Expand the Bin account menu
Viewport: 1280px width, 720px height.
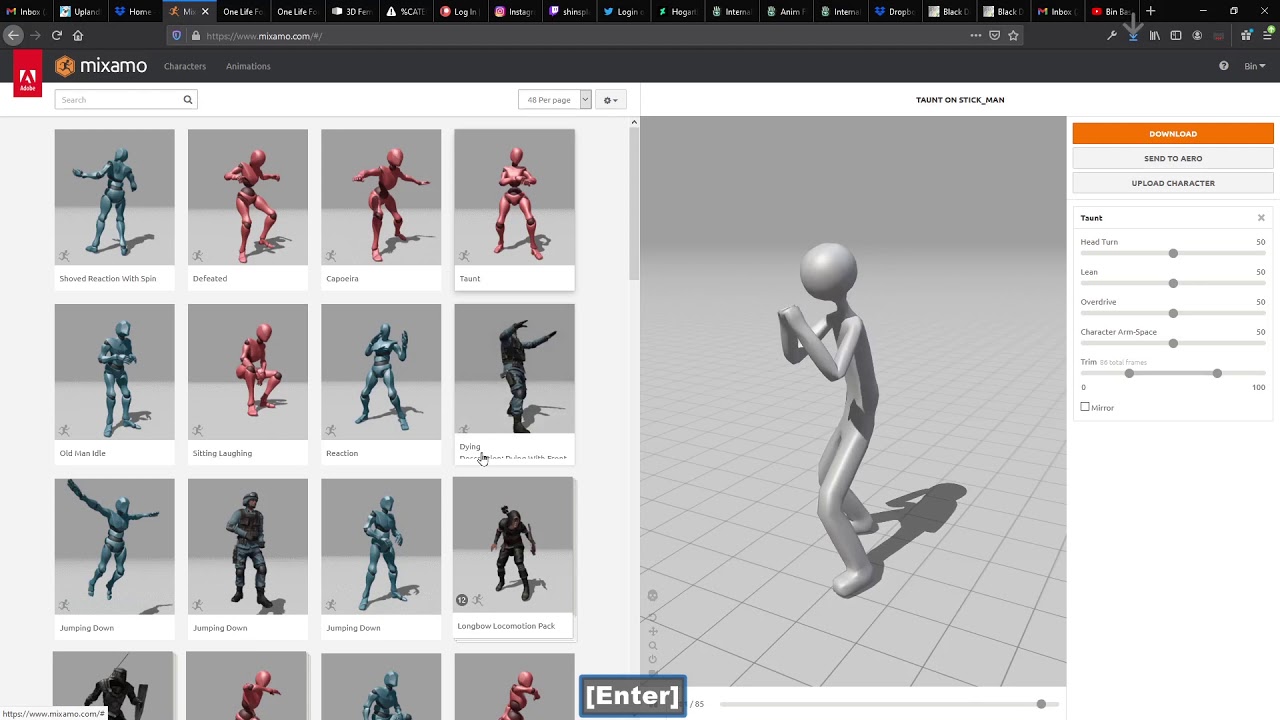point(1255,66)
